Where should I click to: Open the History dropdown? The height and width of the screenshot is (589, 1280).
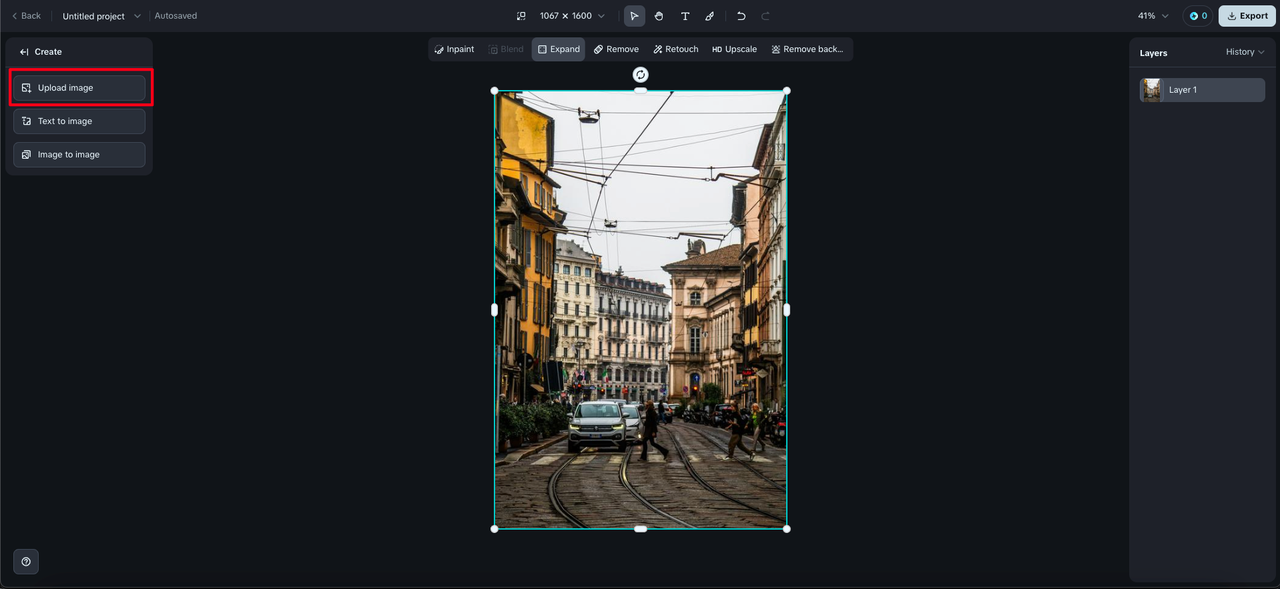(x=1245, y=52)
